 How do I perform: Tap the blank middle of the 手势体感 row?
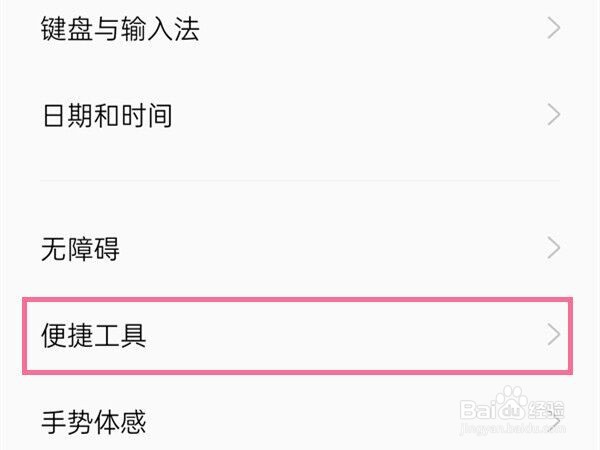320,422
